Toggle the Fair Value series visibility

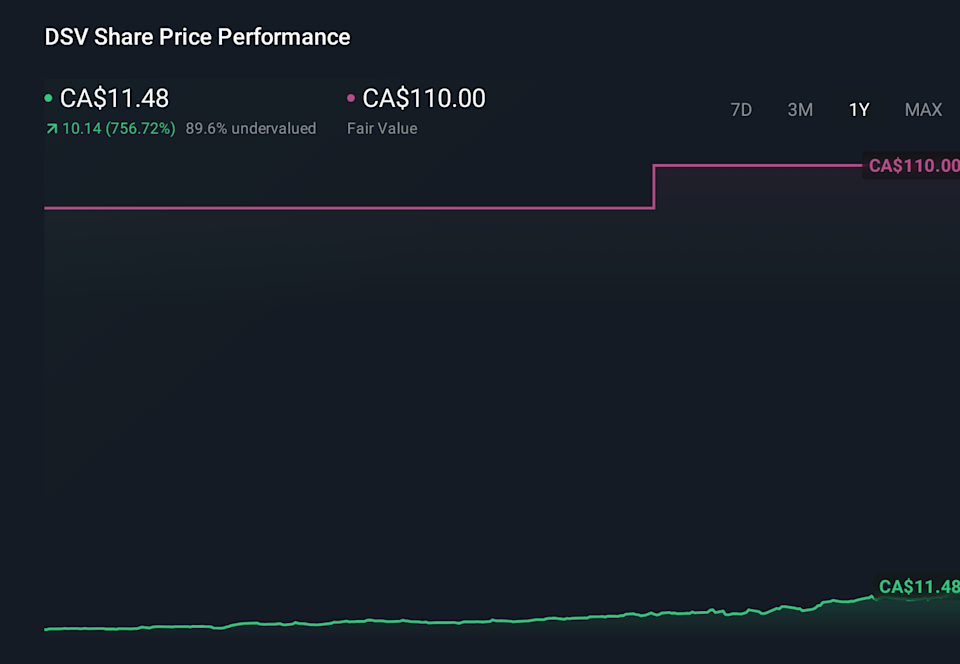(352, 98)
